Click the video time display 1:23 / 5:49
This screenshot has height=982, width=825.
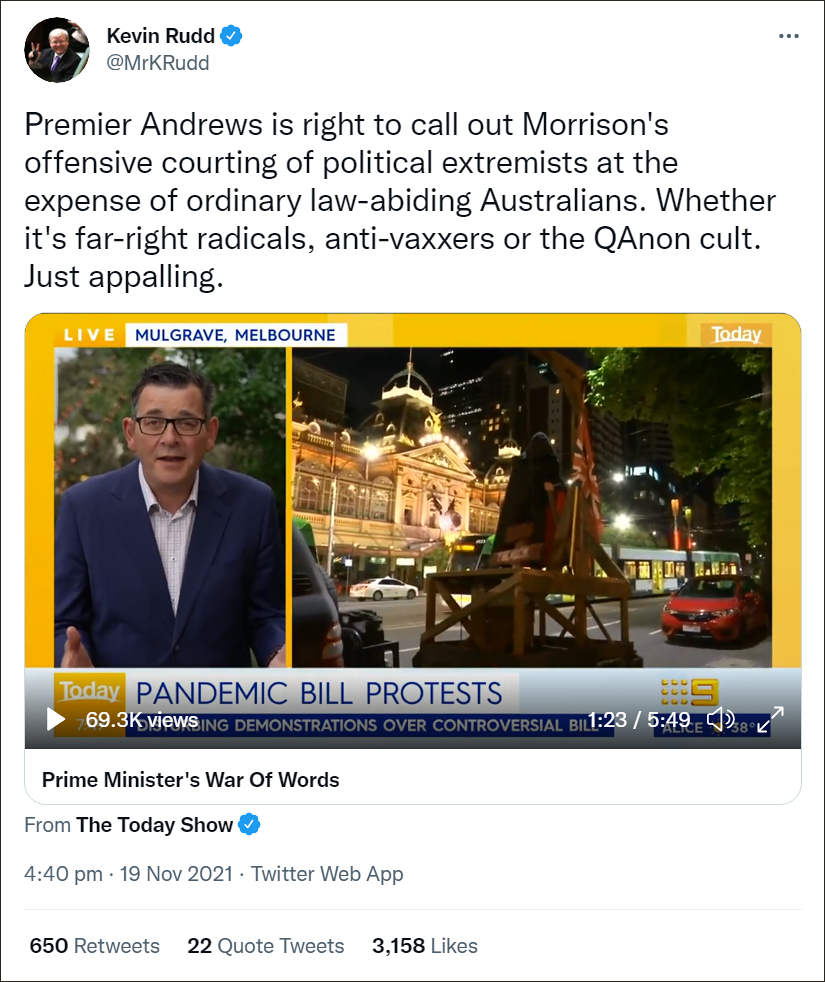click(x=638, y=720)
